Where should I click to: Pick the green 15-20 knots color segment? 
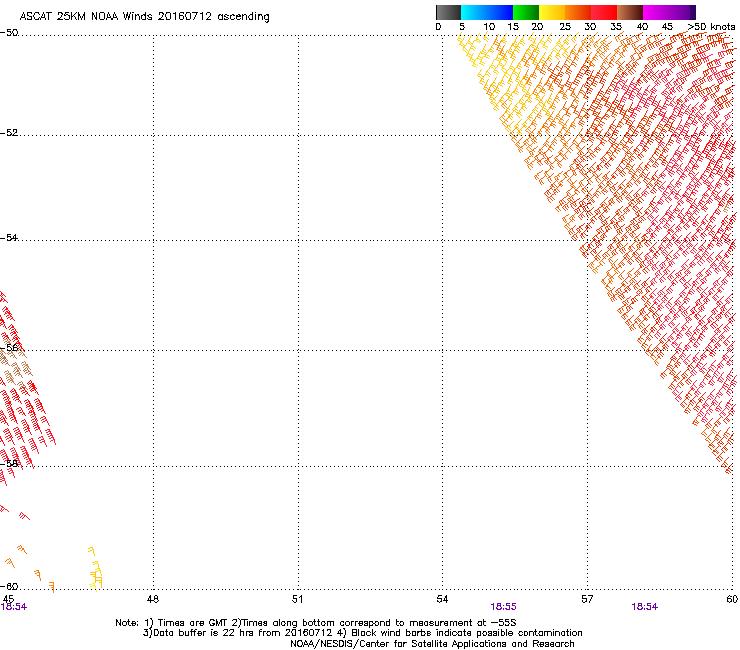pos(526,12)
